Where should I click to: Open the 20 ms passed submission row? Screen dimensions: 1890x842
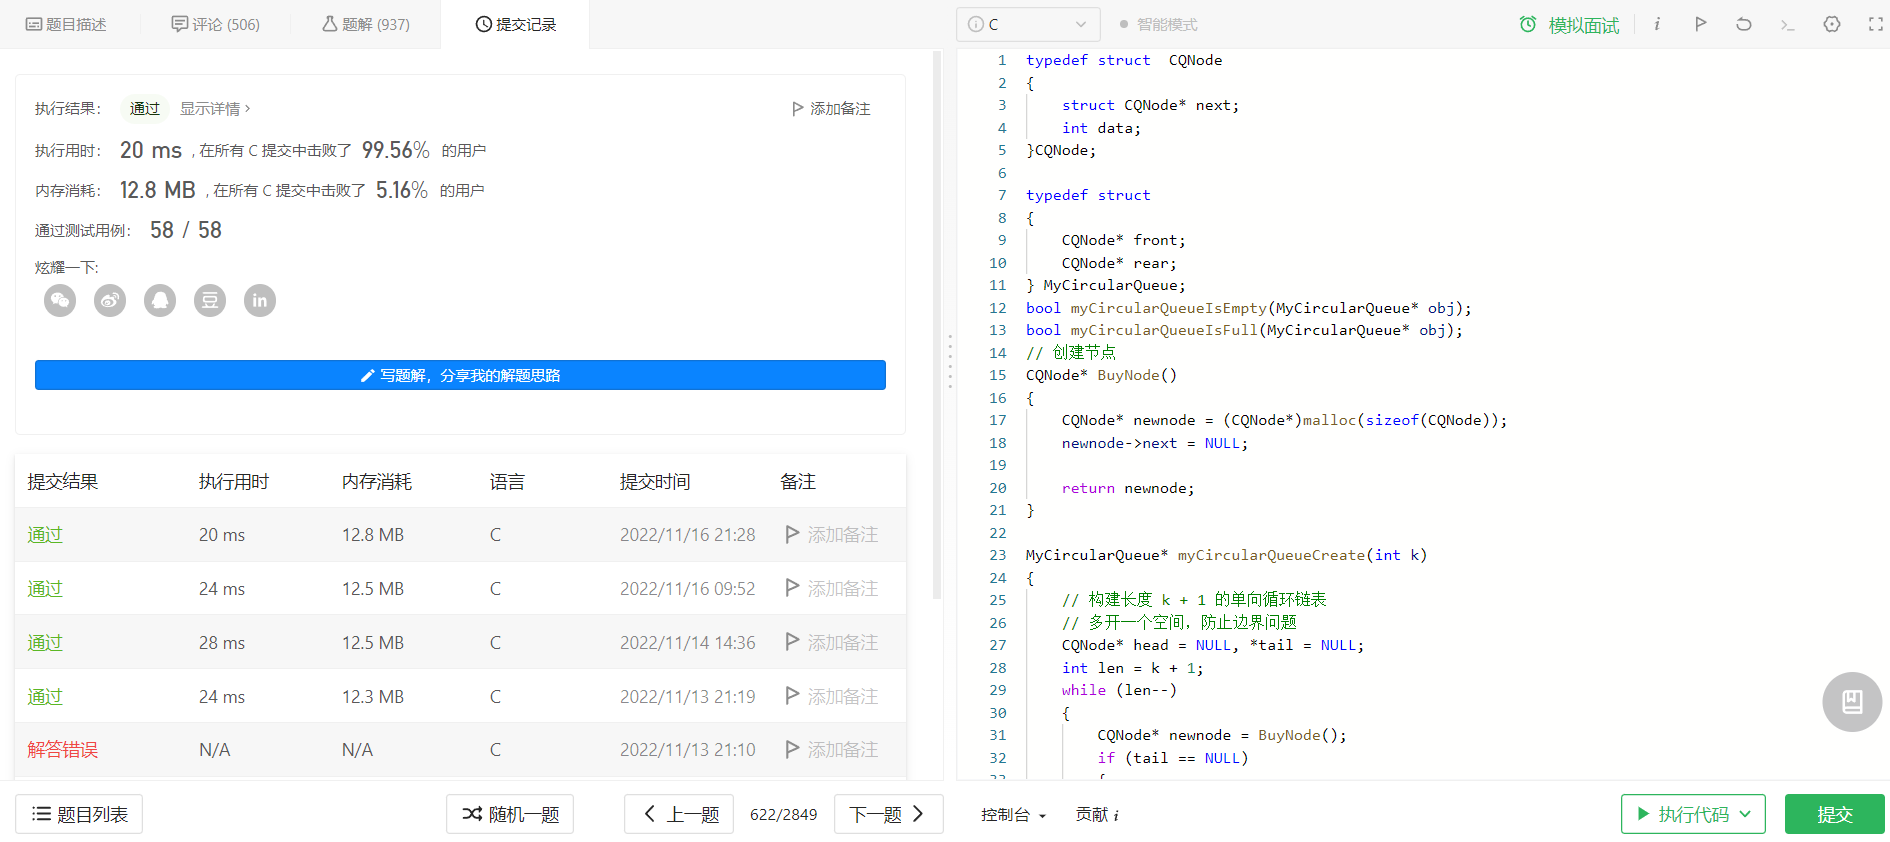point(460,535)
